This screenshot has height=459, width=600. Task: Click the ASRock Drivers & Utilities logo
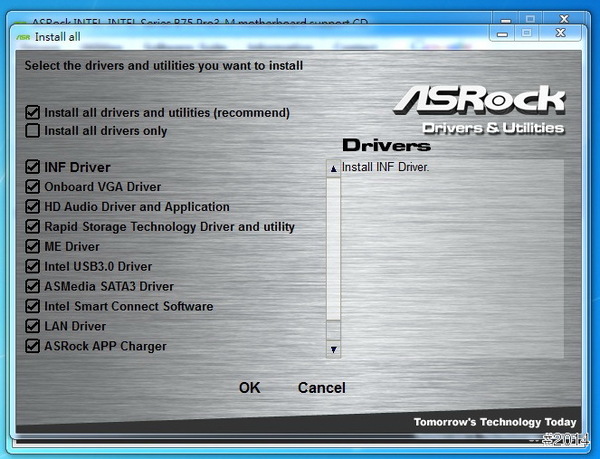479,108
